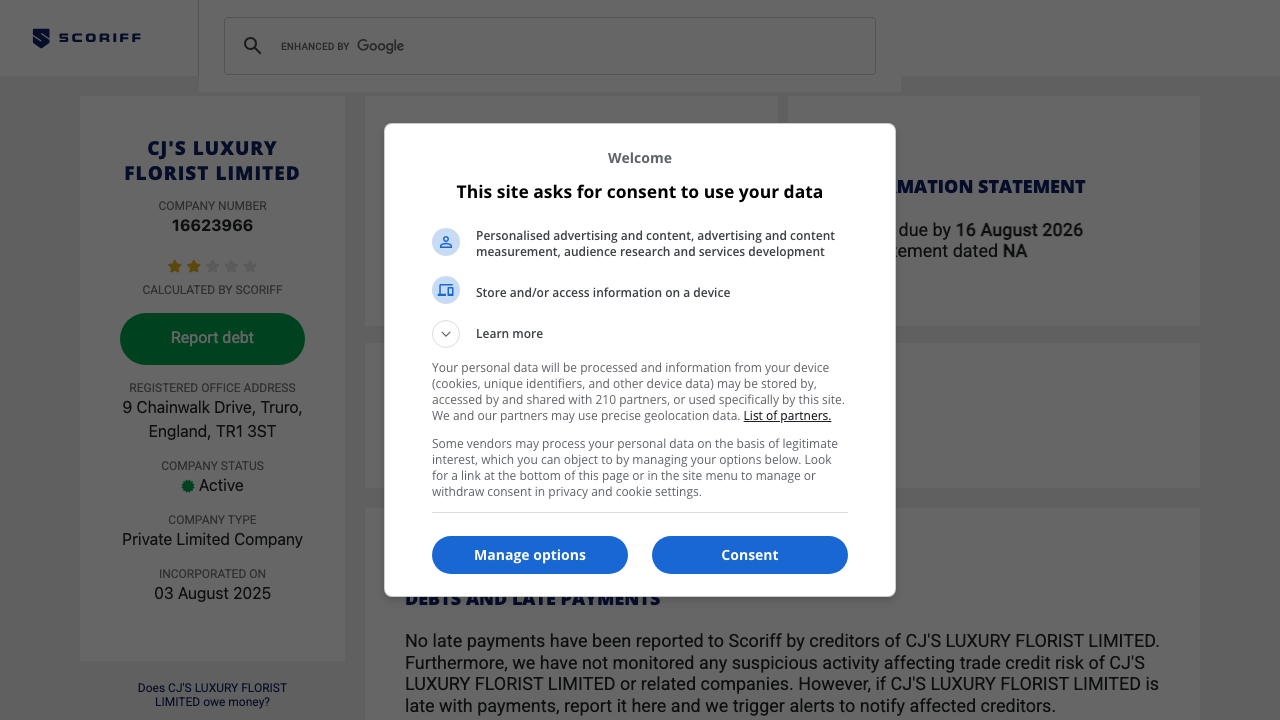
Task: Click the search magnifier icon
Action: click(253, 46)
